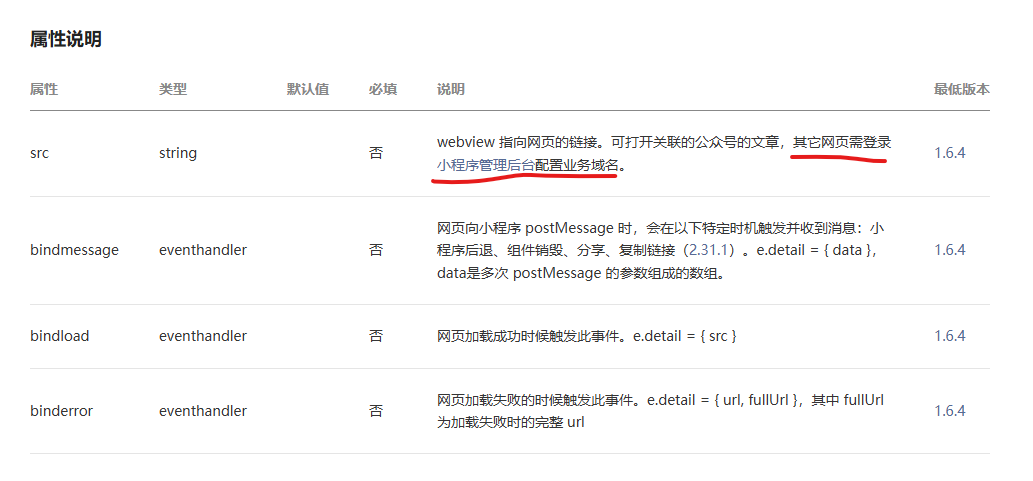Click the 网页加载失败的时候触发此事件 description
Screen dimensions: 1033x481
tap(660, 411)
